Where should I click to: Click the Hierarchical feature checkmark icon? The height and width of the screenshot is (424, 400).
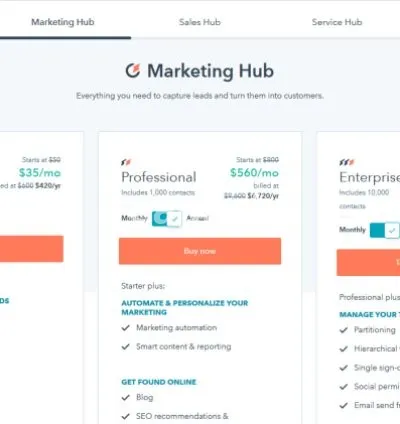point(344,349)
